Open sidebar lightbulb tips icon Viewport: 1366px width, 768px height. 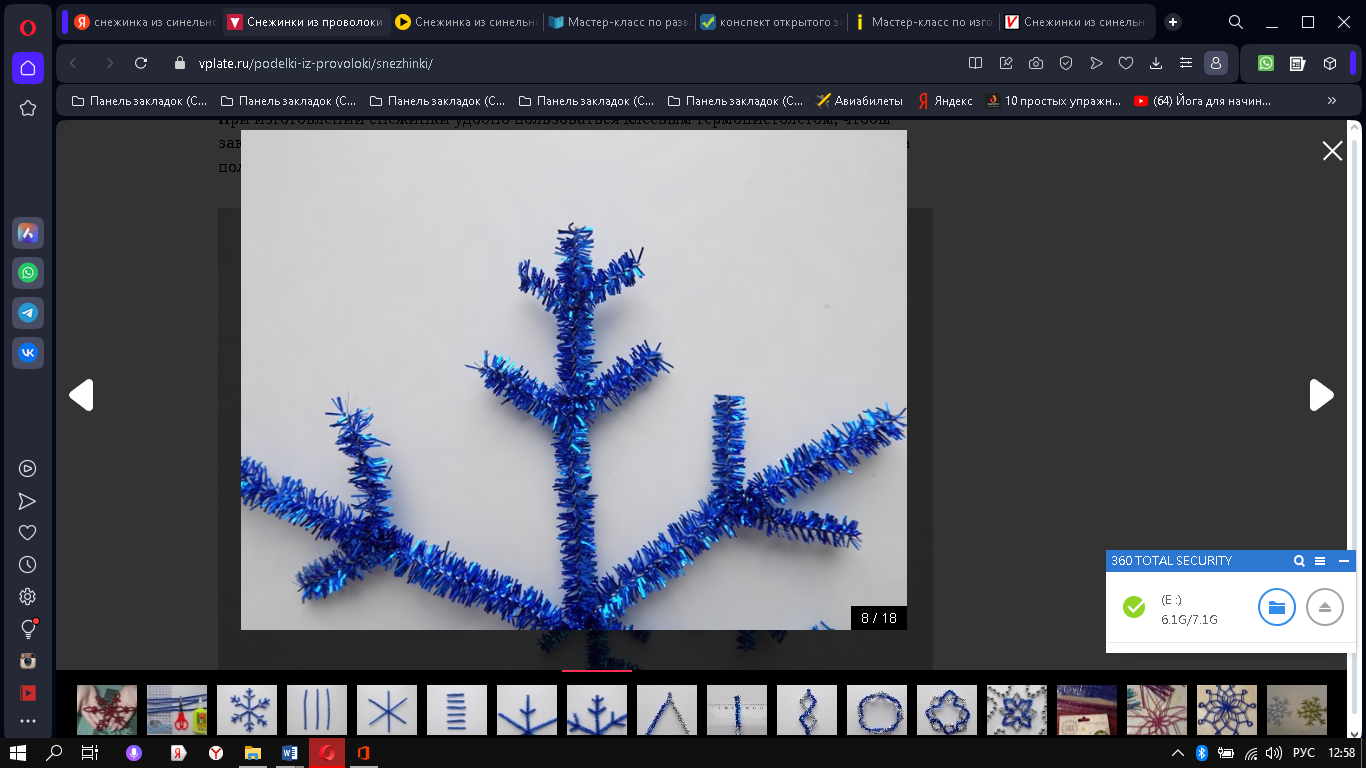coord(28,629)
